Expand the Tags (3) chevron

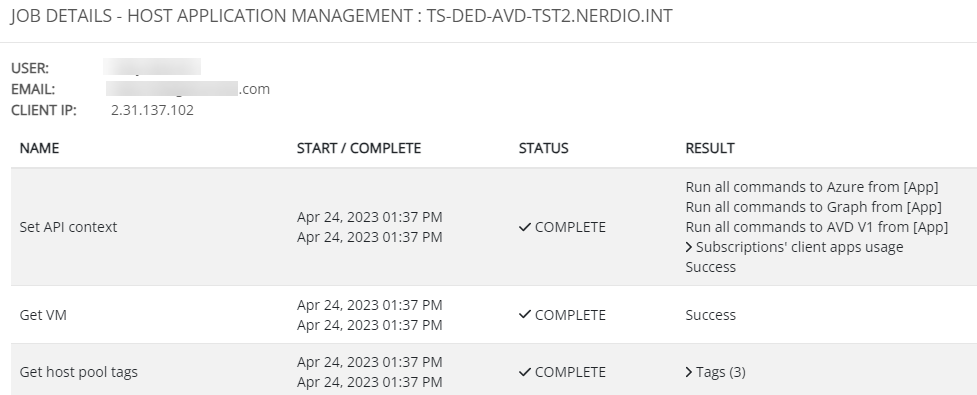(689, 372)
